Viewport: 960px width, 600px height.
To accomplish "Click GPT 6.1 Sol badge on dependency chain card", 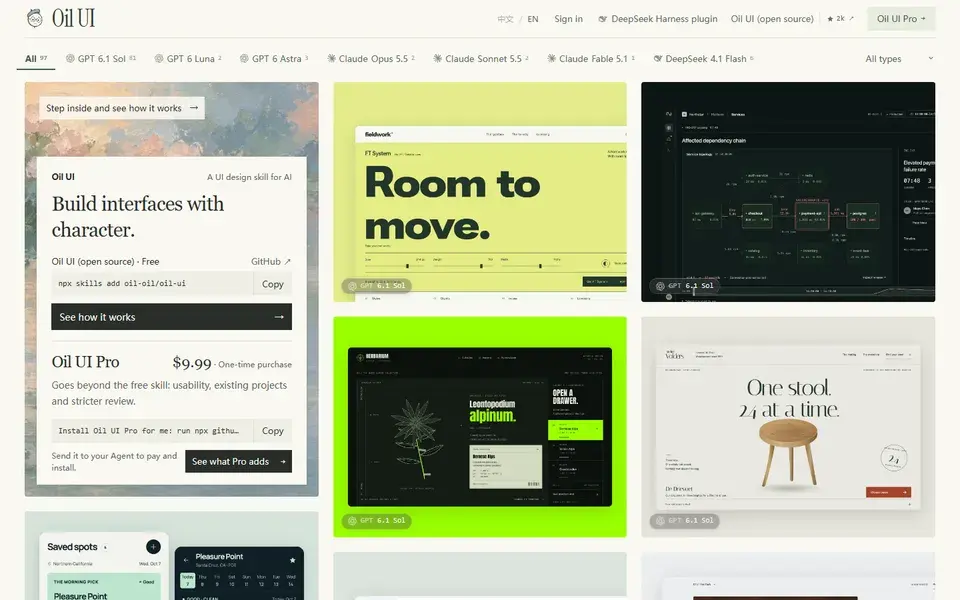I will 684,285.
